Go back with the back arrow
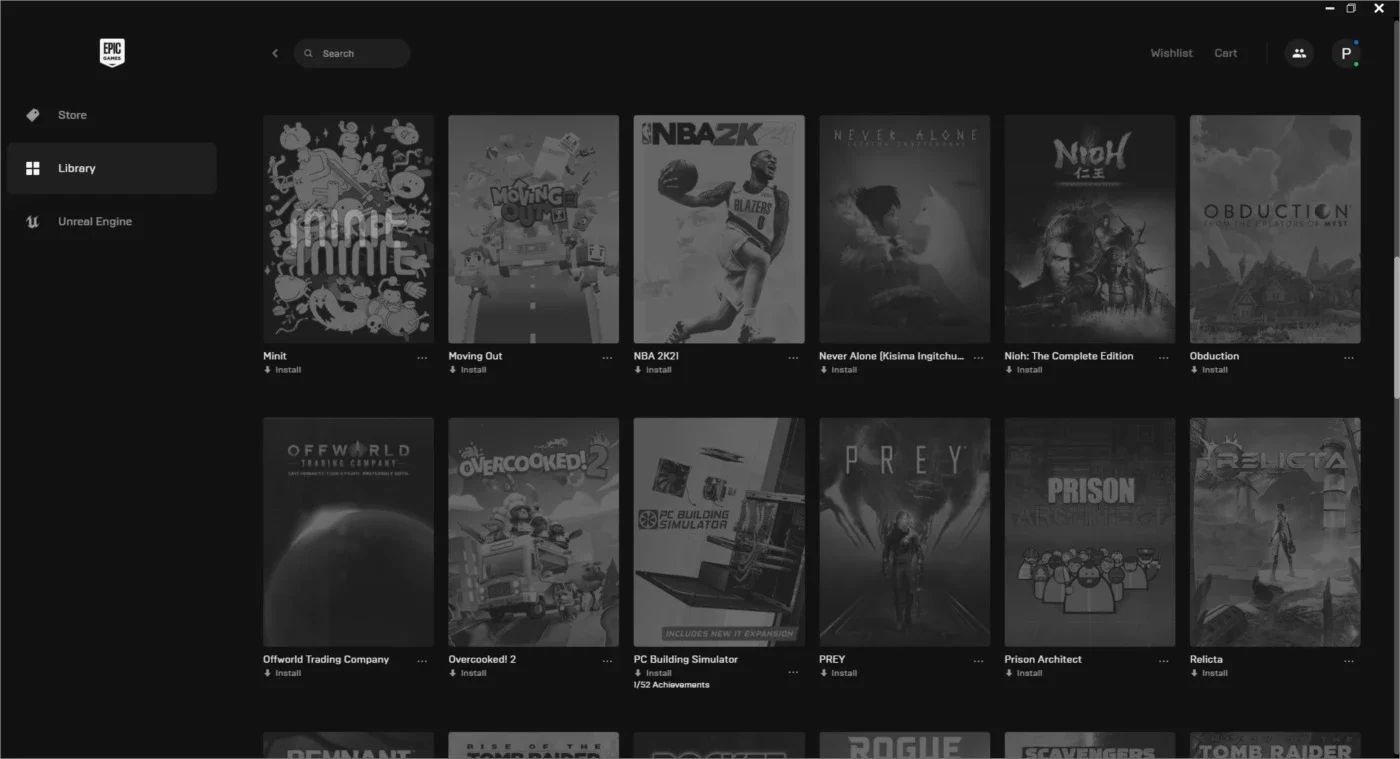1400x759 pixels. pyautogui.click(x=275, y=53)
